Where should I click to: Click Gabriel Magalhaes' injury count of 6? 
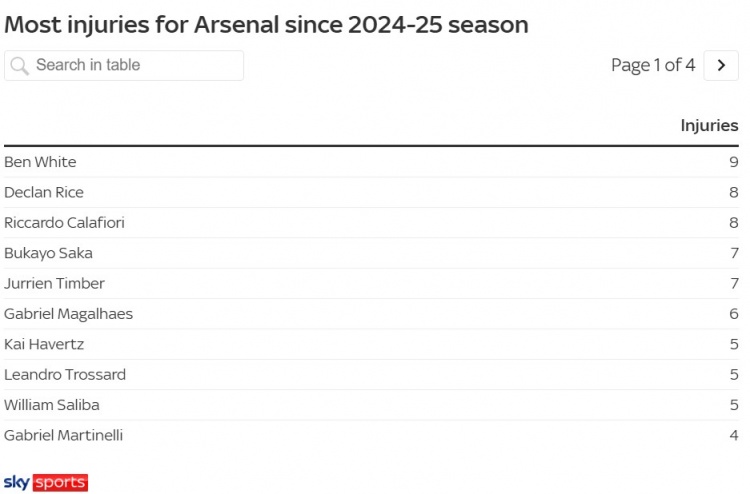(733, 314)
